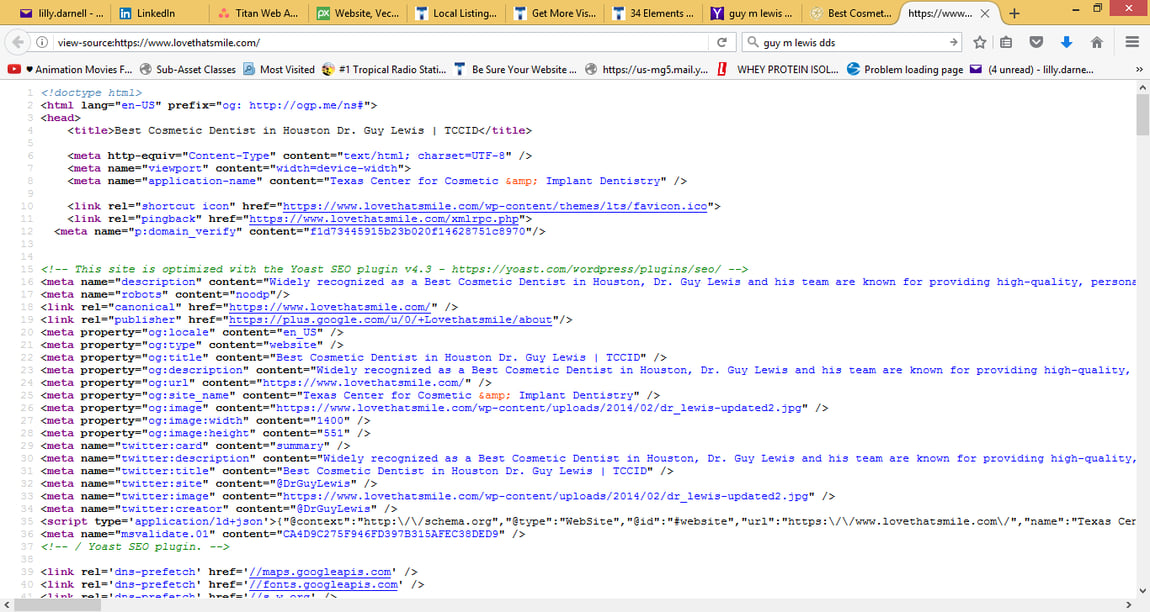
Task: Switch to the Get More Vis... tab
Action: (x=554, y=13)
